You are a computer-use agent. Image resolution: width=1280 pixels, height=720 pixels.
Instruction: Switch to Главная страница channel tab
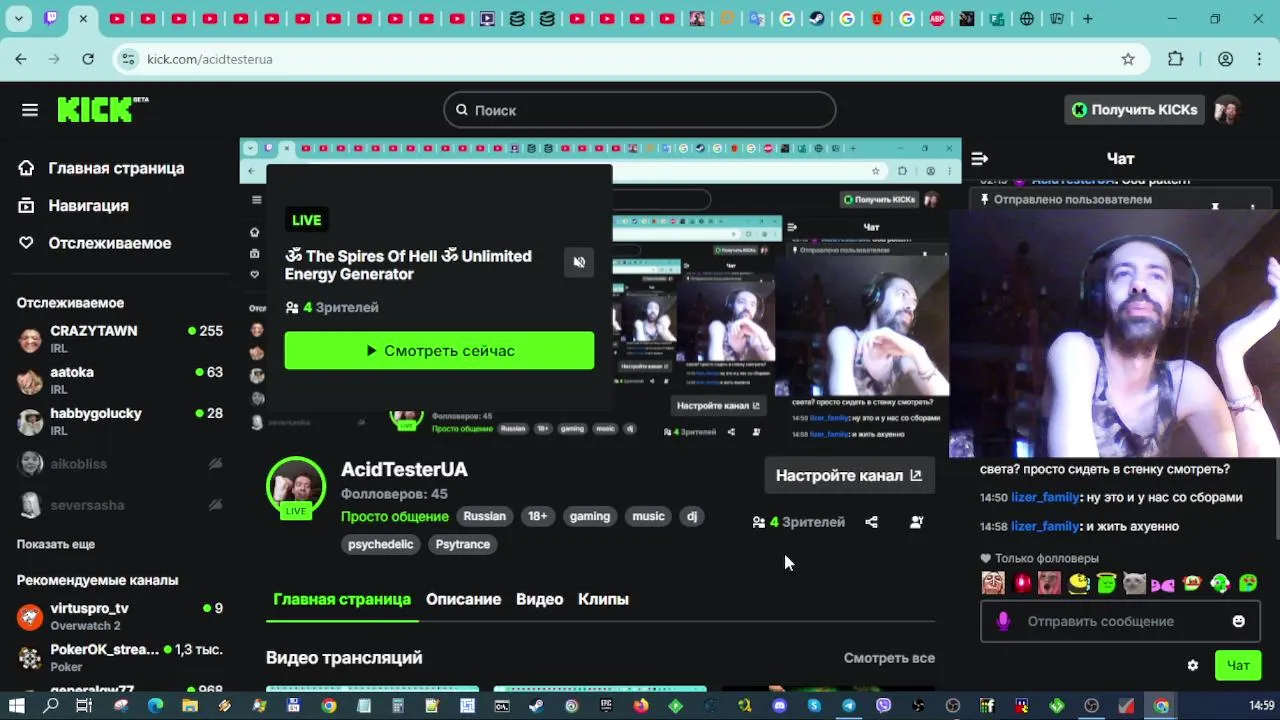(x=342, y=599)
